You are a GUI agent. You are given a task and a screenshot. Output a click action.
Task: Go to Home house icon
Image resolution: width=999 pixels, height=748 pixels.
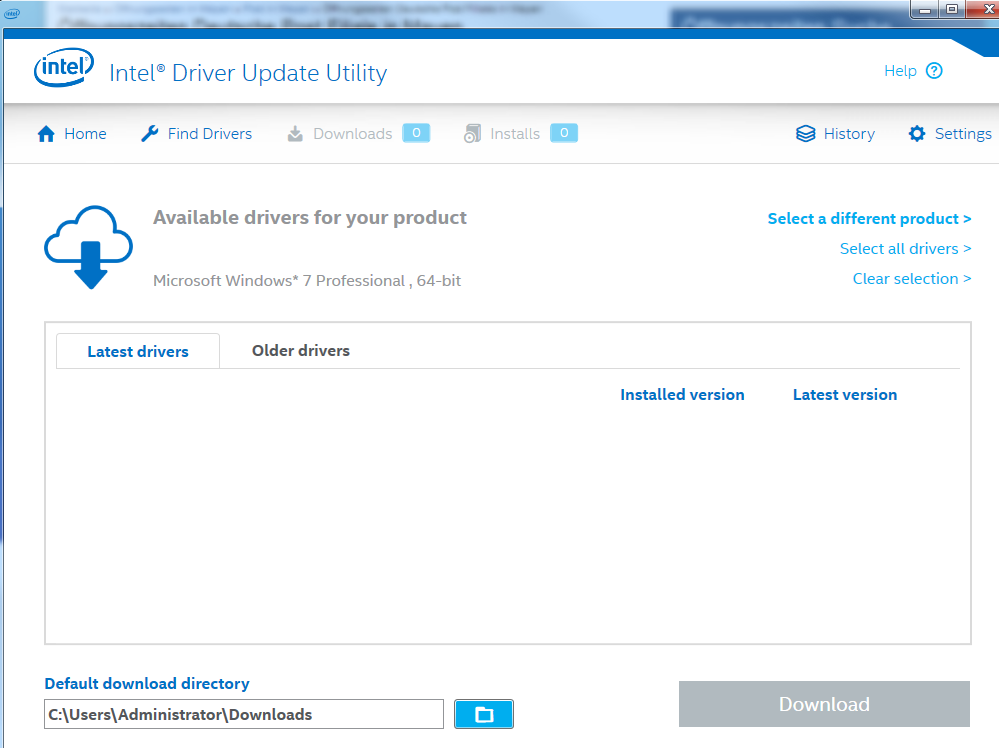point(46,134)
